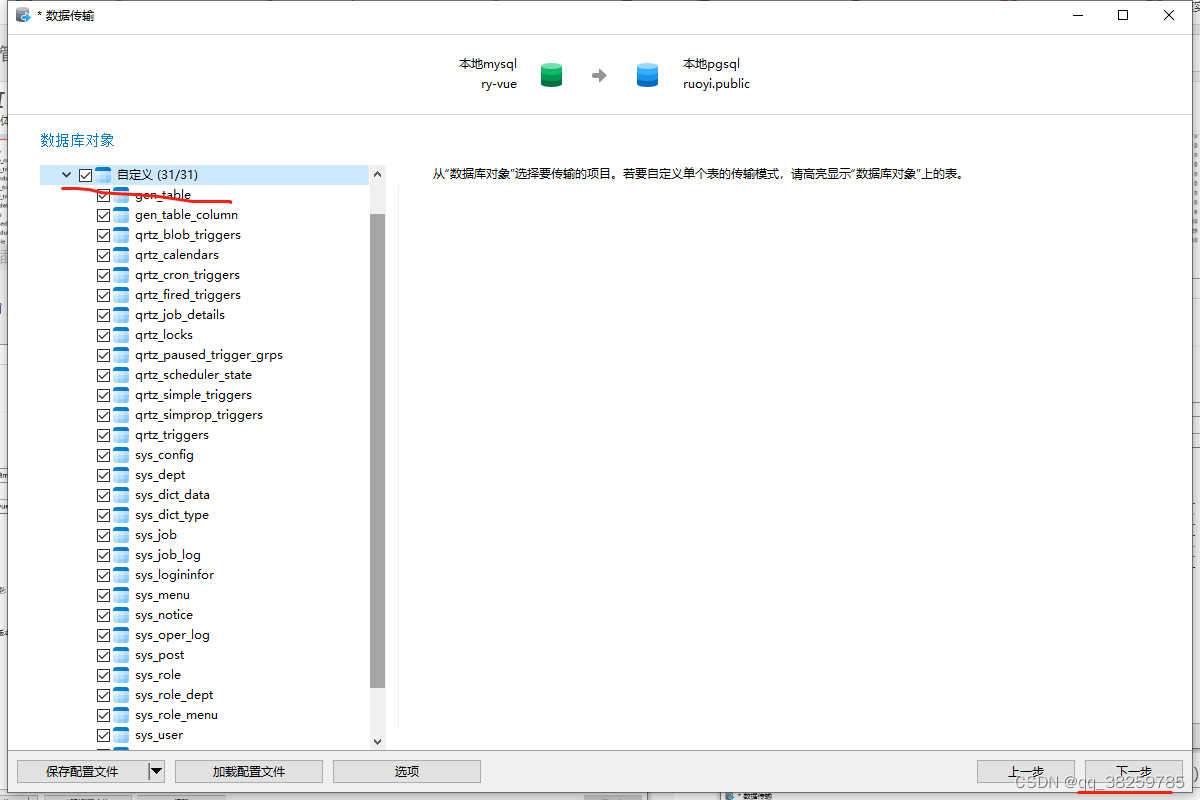Select the sys_dict_type table name

point(172,515)
